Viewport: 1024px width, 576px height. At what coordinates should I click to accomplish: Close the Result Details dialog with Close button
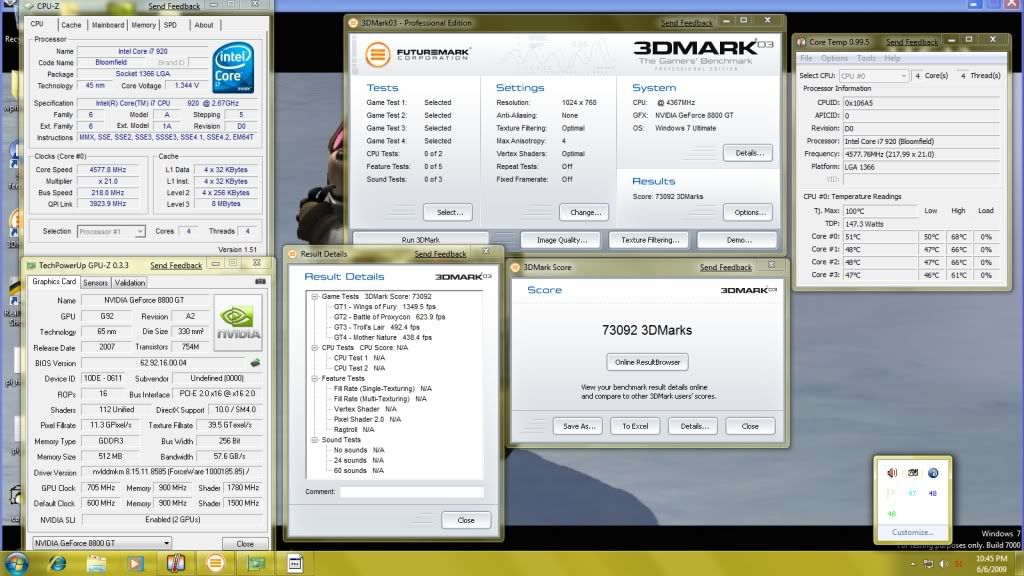pyautogui.click(x=466, y=520)
